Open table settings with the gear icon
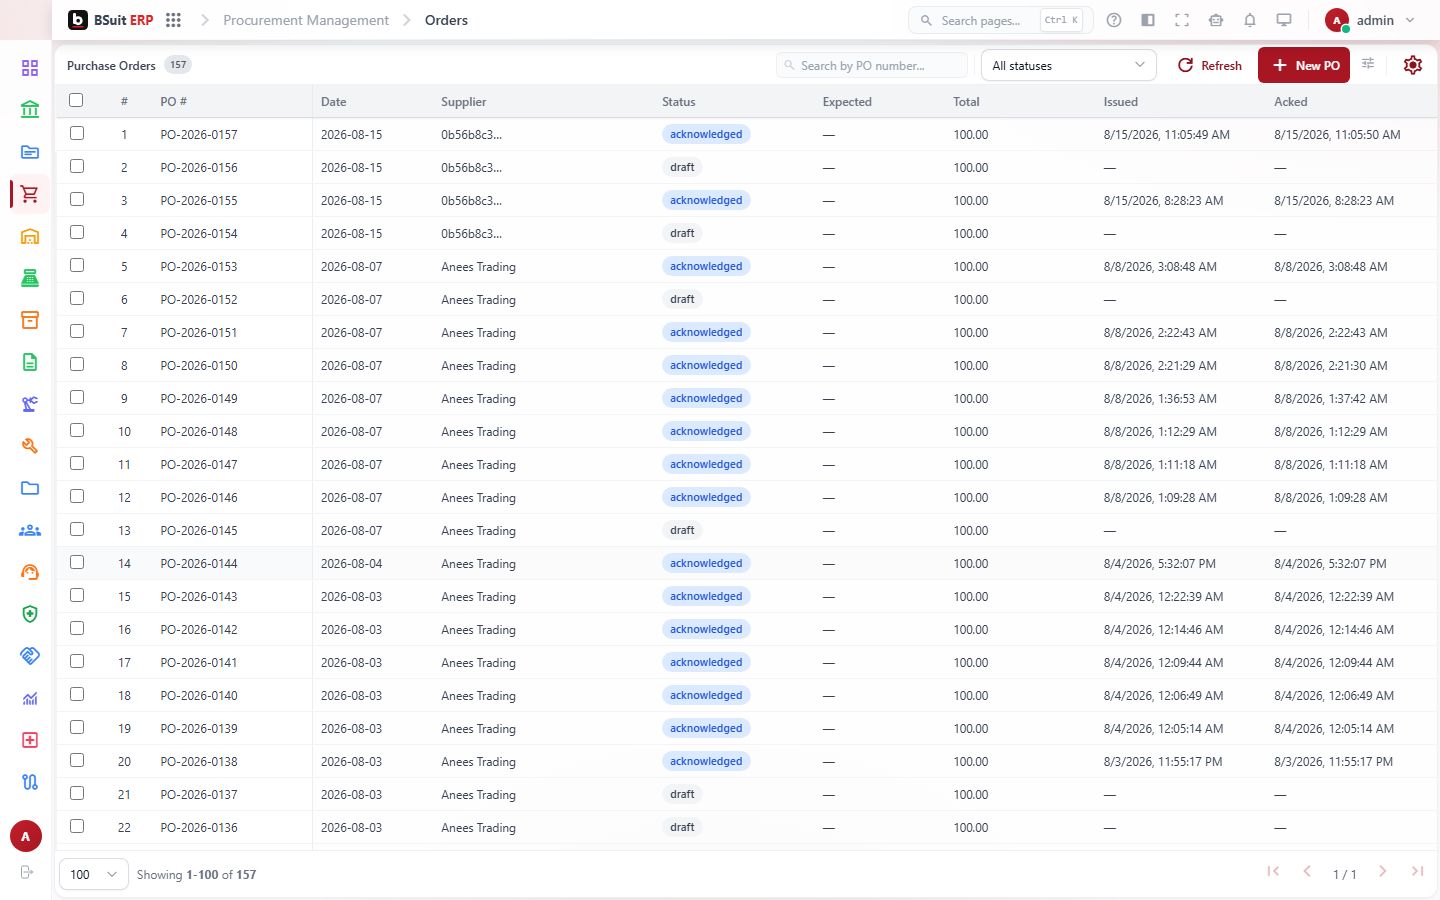Screen dimensions: 1440x900 coord(1413,65)
